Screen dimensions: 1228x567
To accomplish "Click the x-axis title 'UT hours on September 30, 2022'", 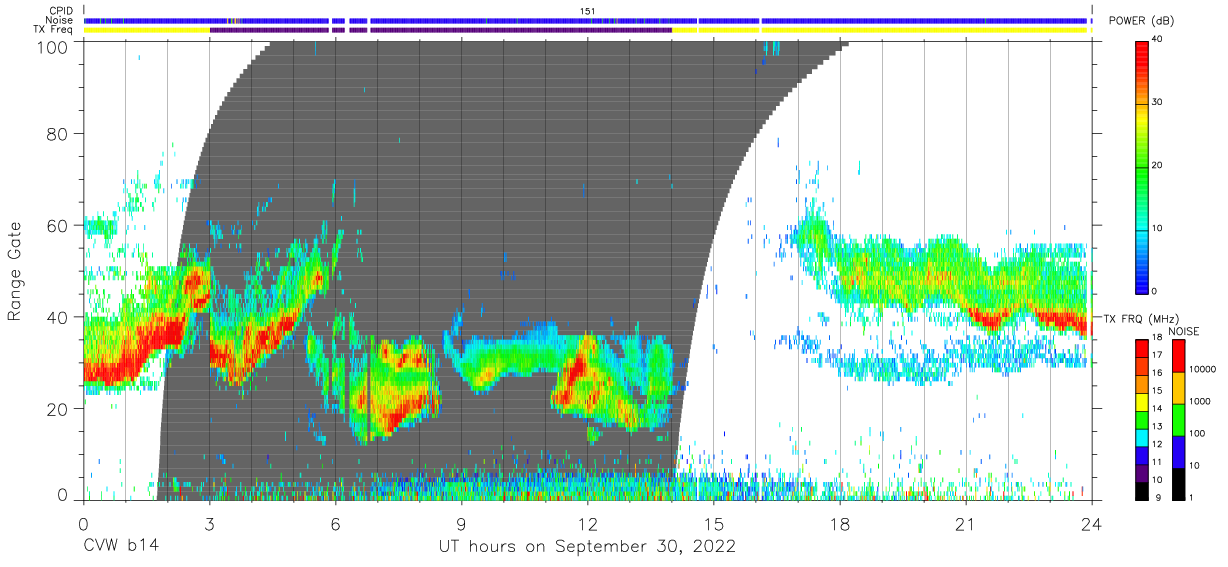I will coord(587,547).
